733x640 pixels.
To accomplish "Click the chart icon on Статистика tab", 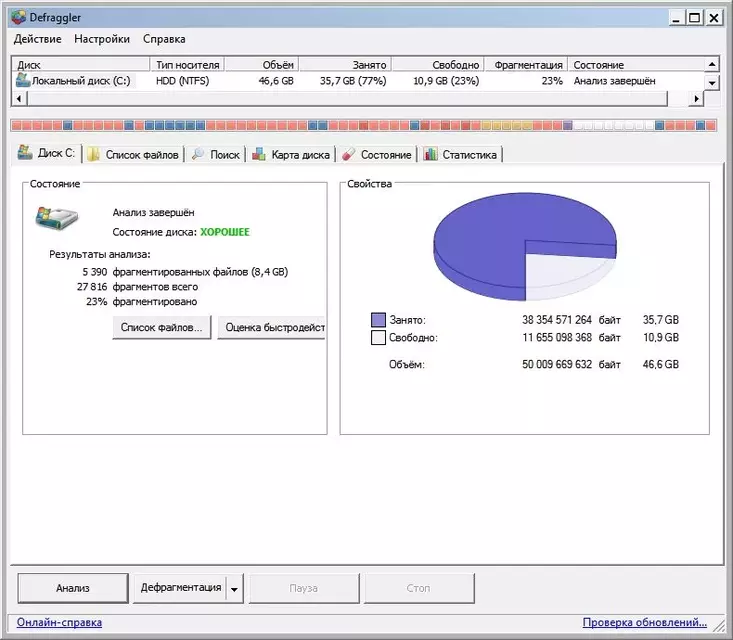I will tap(430, 154).
